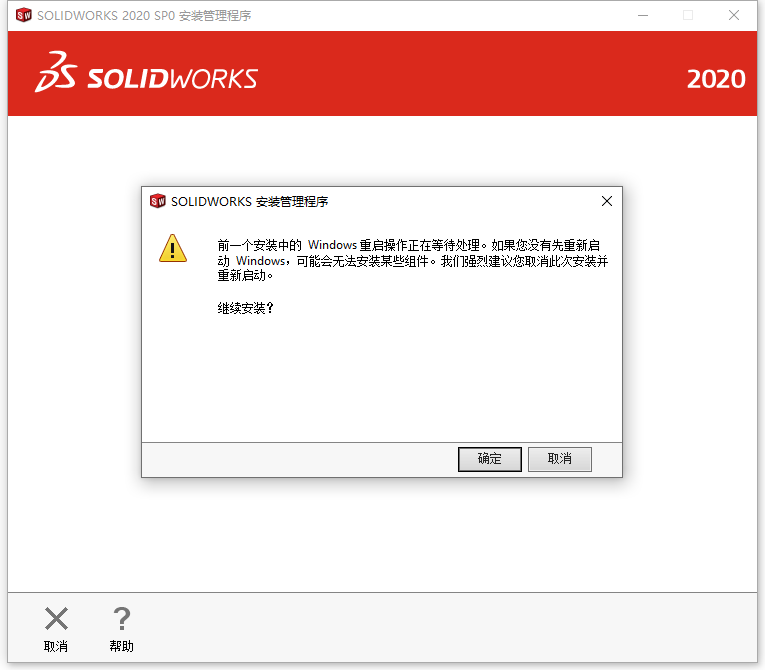This screenshot has height=670, width=765.
Task: Click the 取消 label in bottom bar
Action: [56, 647]
